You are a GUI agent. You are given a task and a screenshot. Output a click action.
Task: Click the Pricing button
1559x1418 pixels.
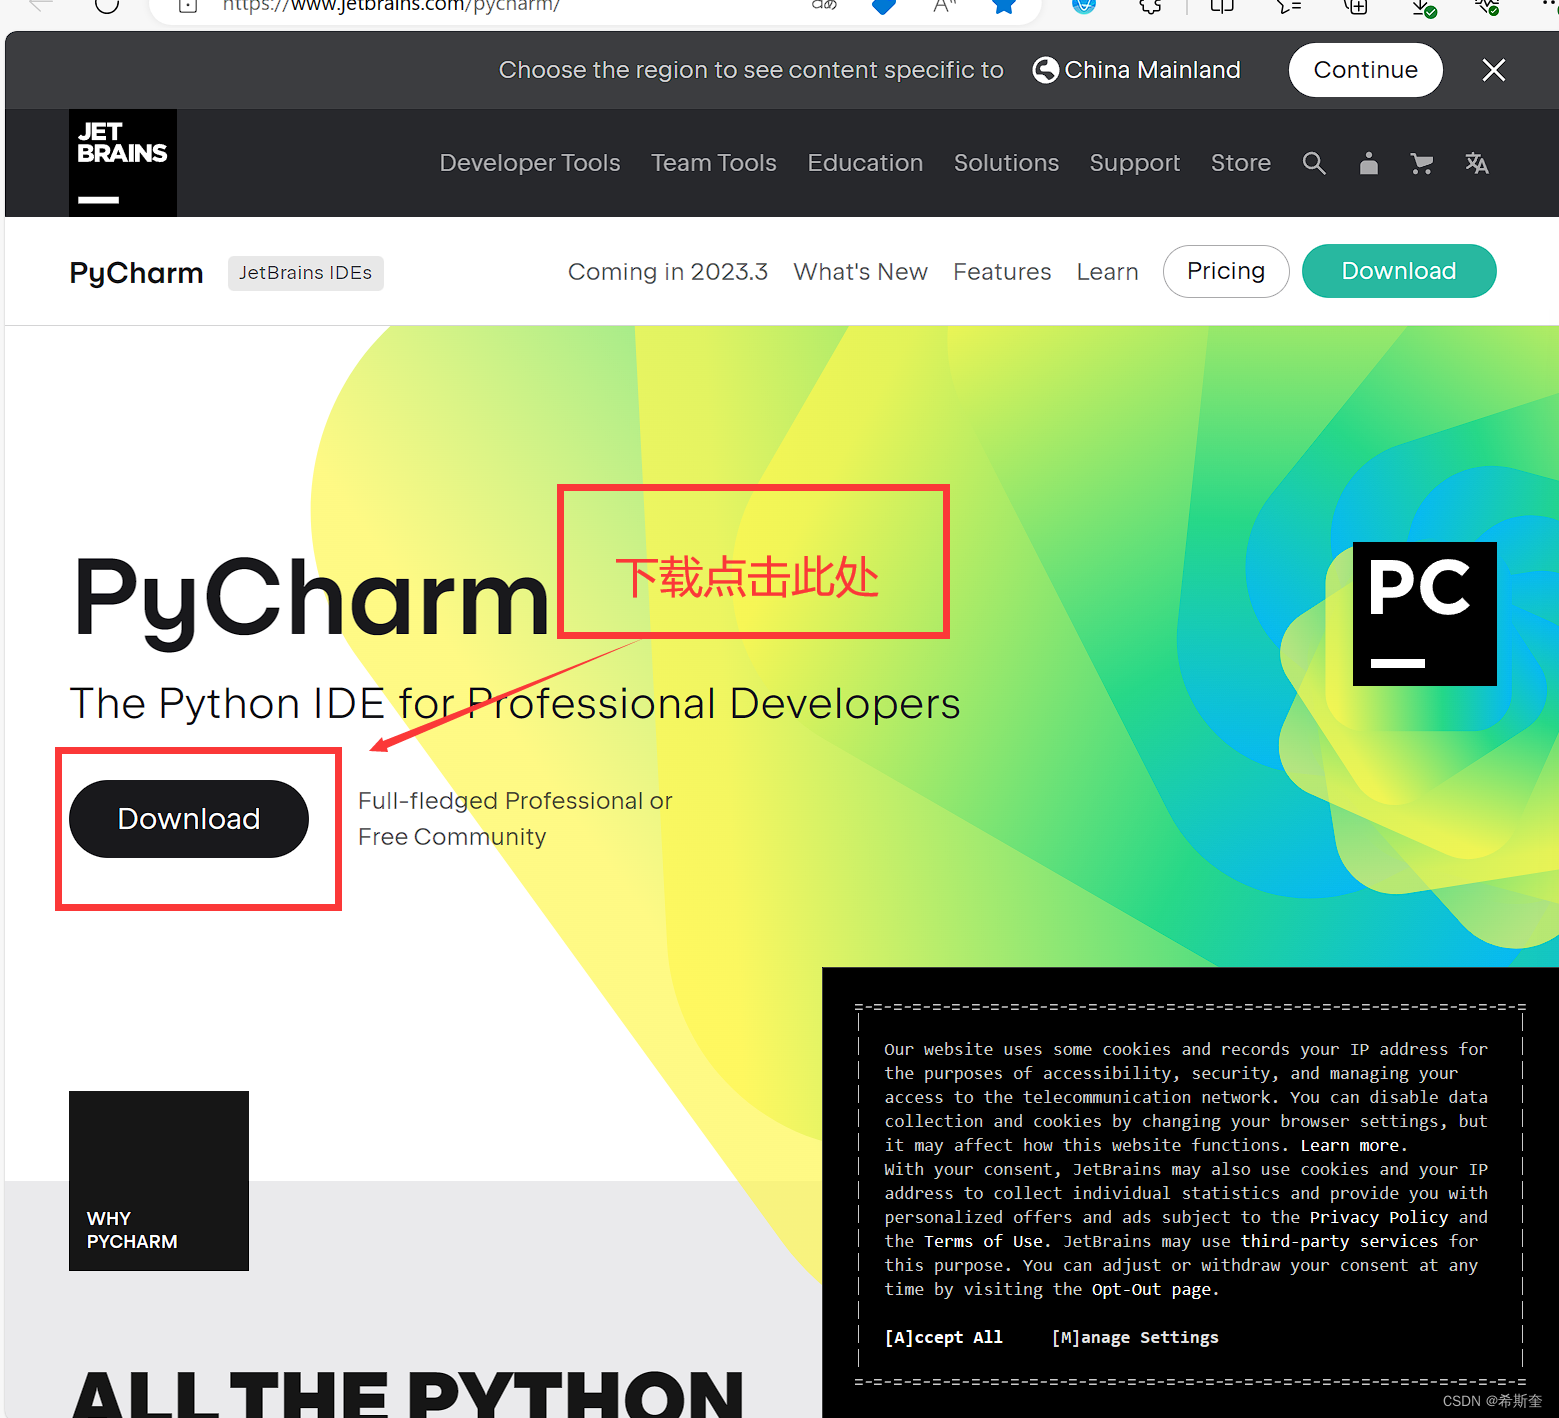(x=1226, y=271)
